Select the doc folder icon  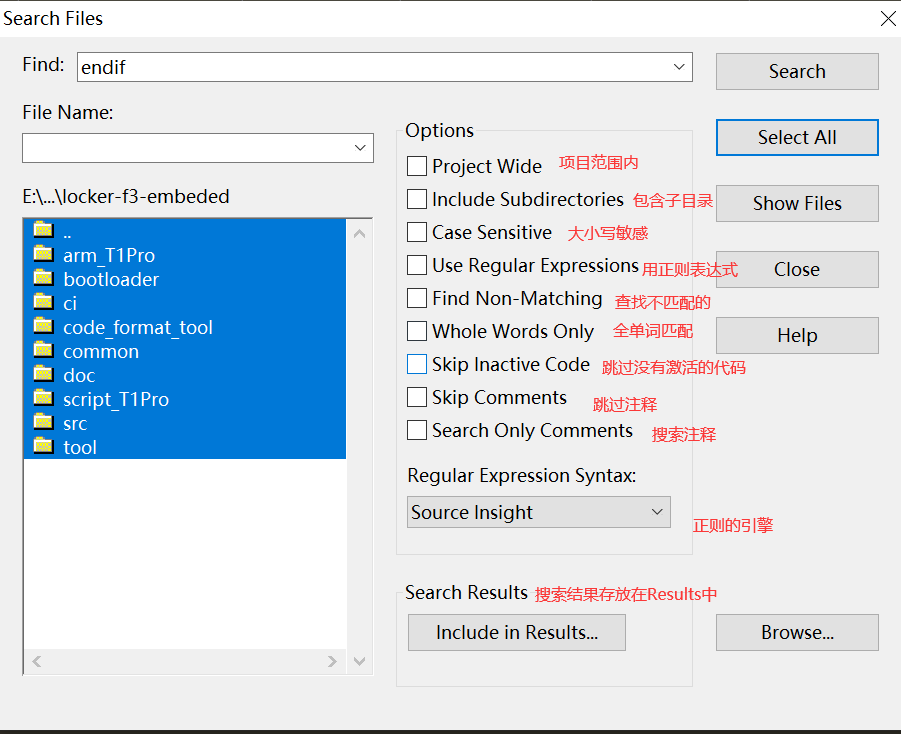43,374
